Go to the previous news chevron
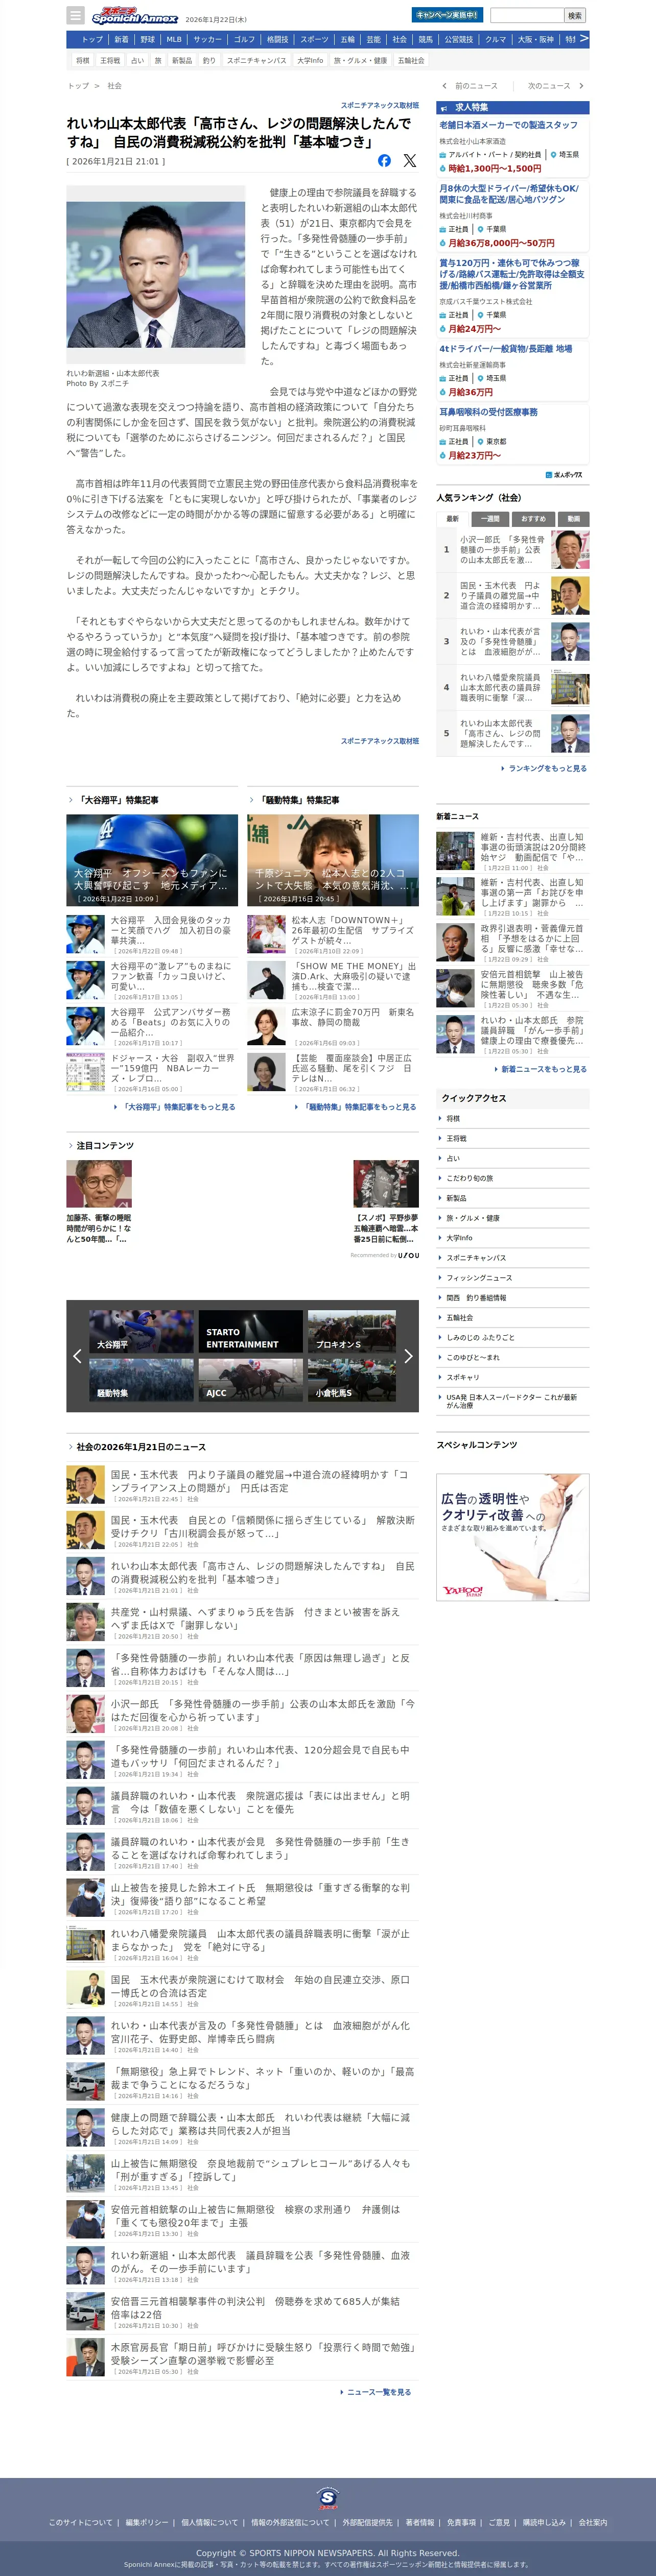 coord(444,86)
